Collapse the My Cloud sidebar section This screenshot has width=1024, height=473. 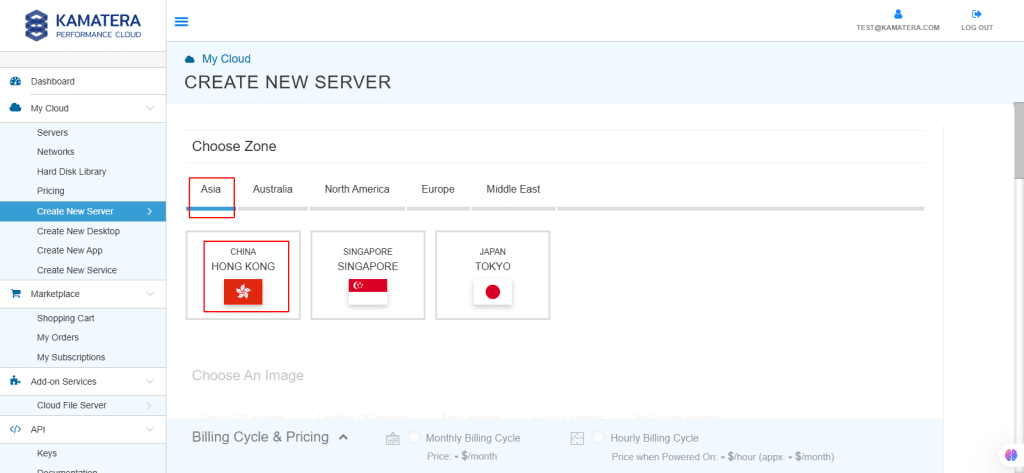149,108
